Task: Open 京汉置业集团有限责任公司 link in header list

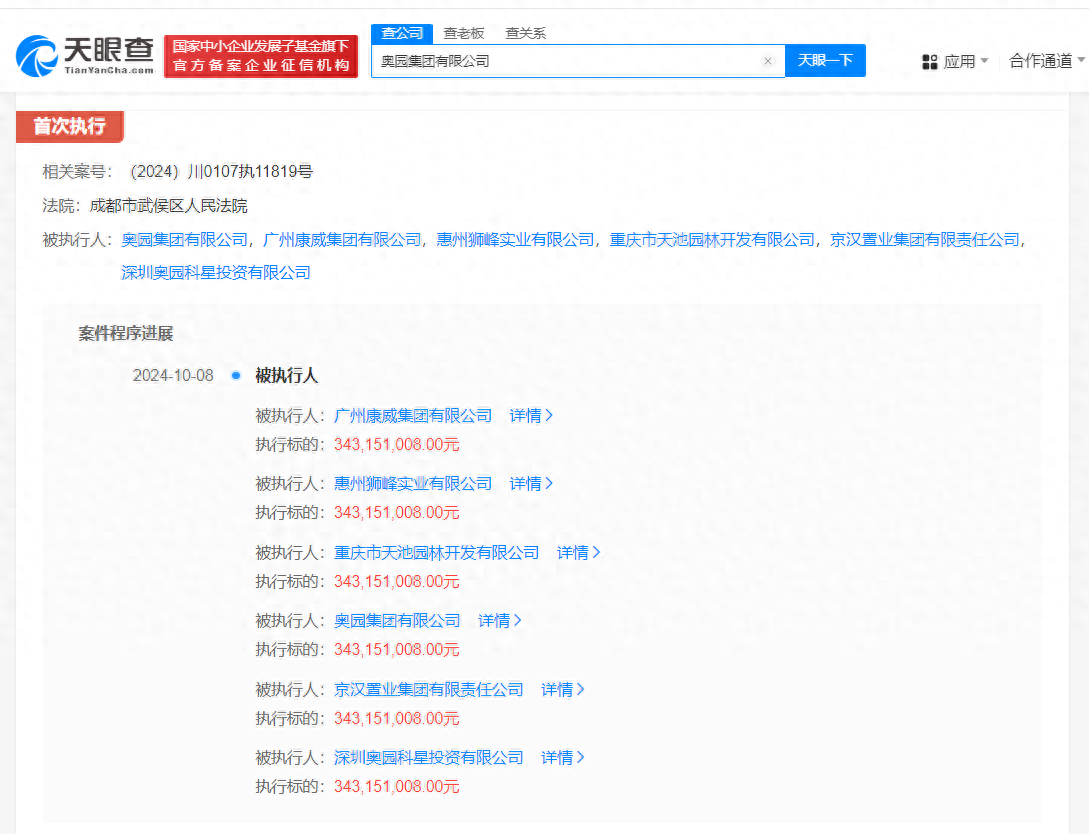Action: [x=925, y=240]
